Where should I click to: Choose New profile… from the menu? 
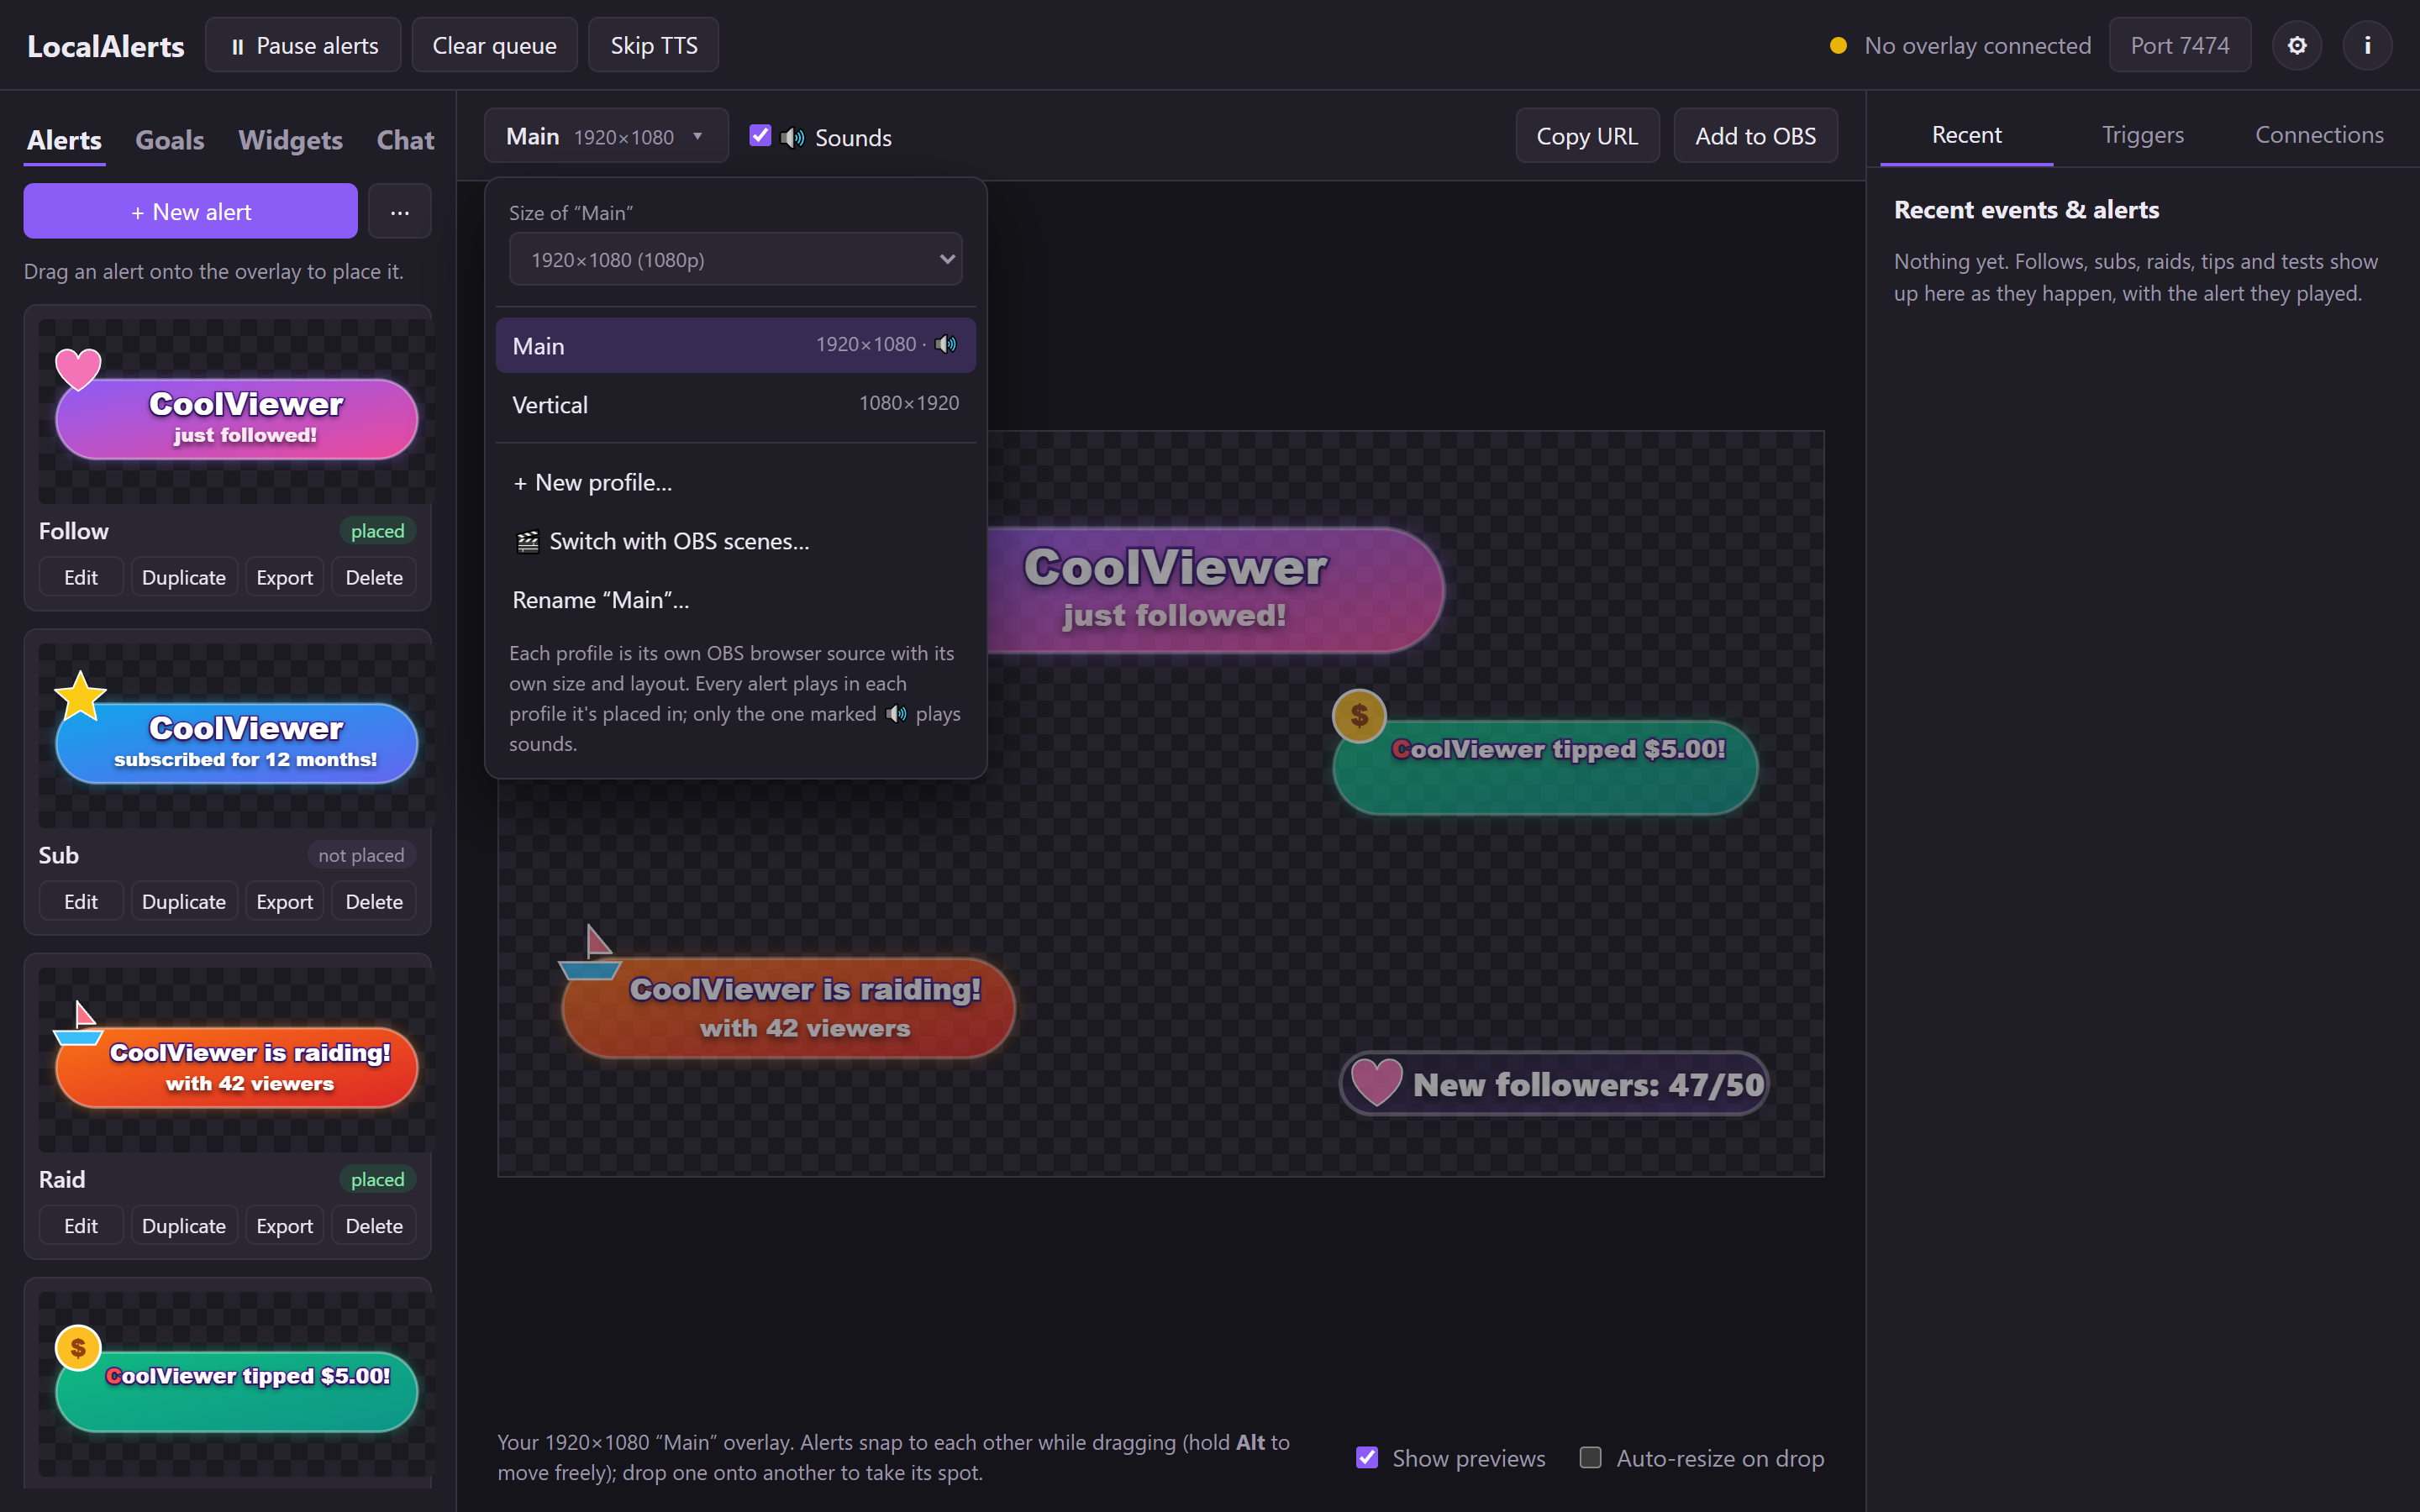[736, 482]
